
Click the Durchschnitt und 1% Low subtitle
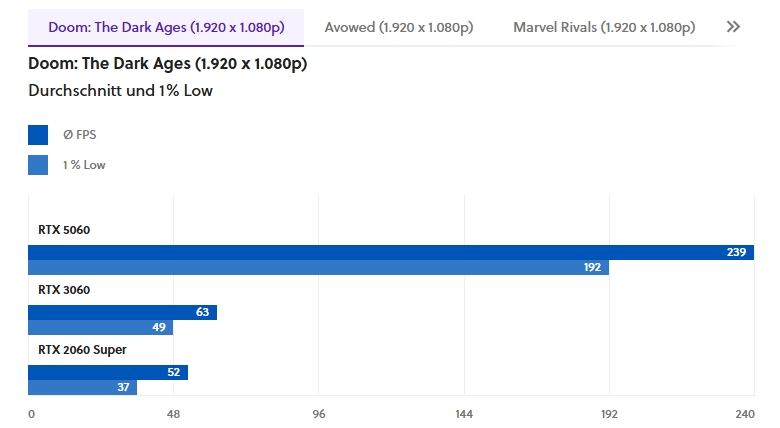[122, 90]
